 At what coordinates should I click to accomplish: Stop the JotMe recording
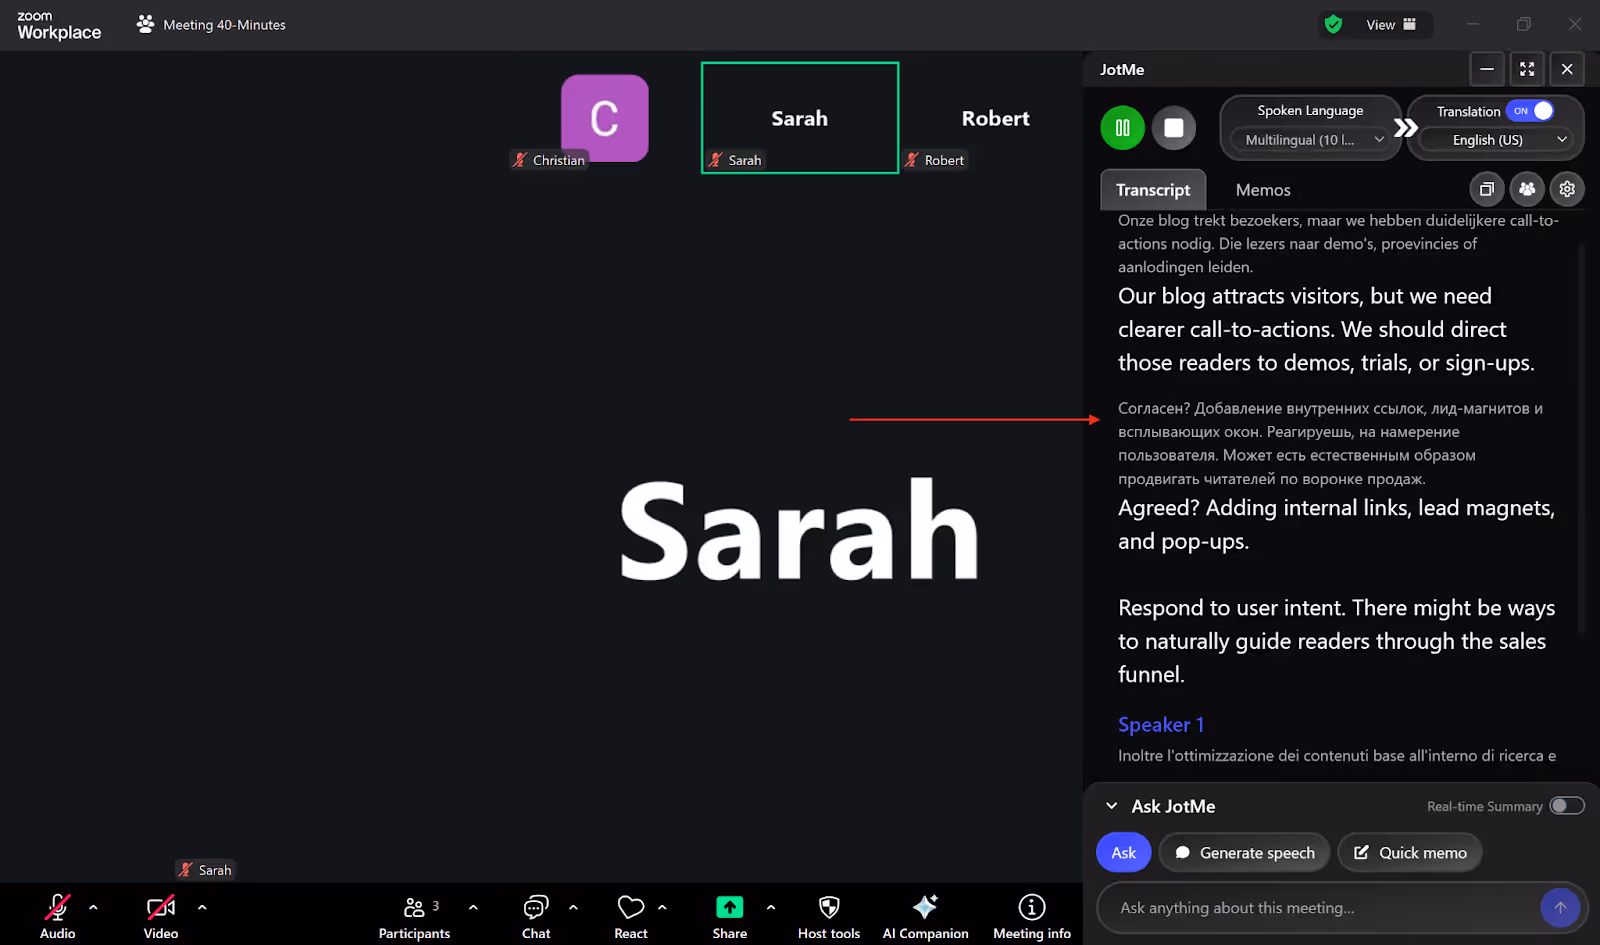click(1173, 128)
